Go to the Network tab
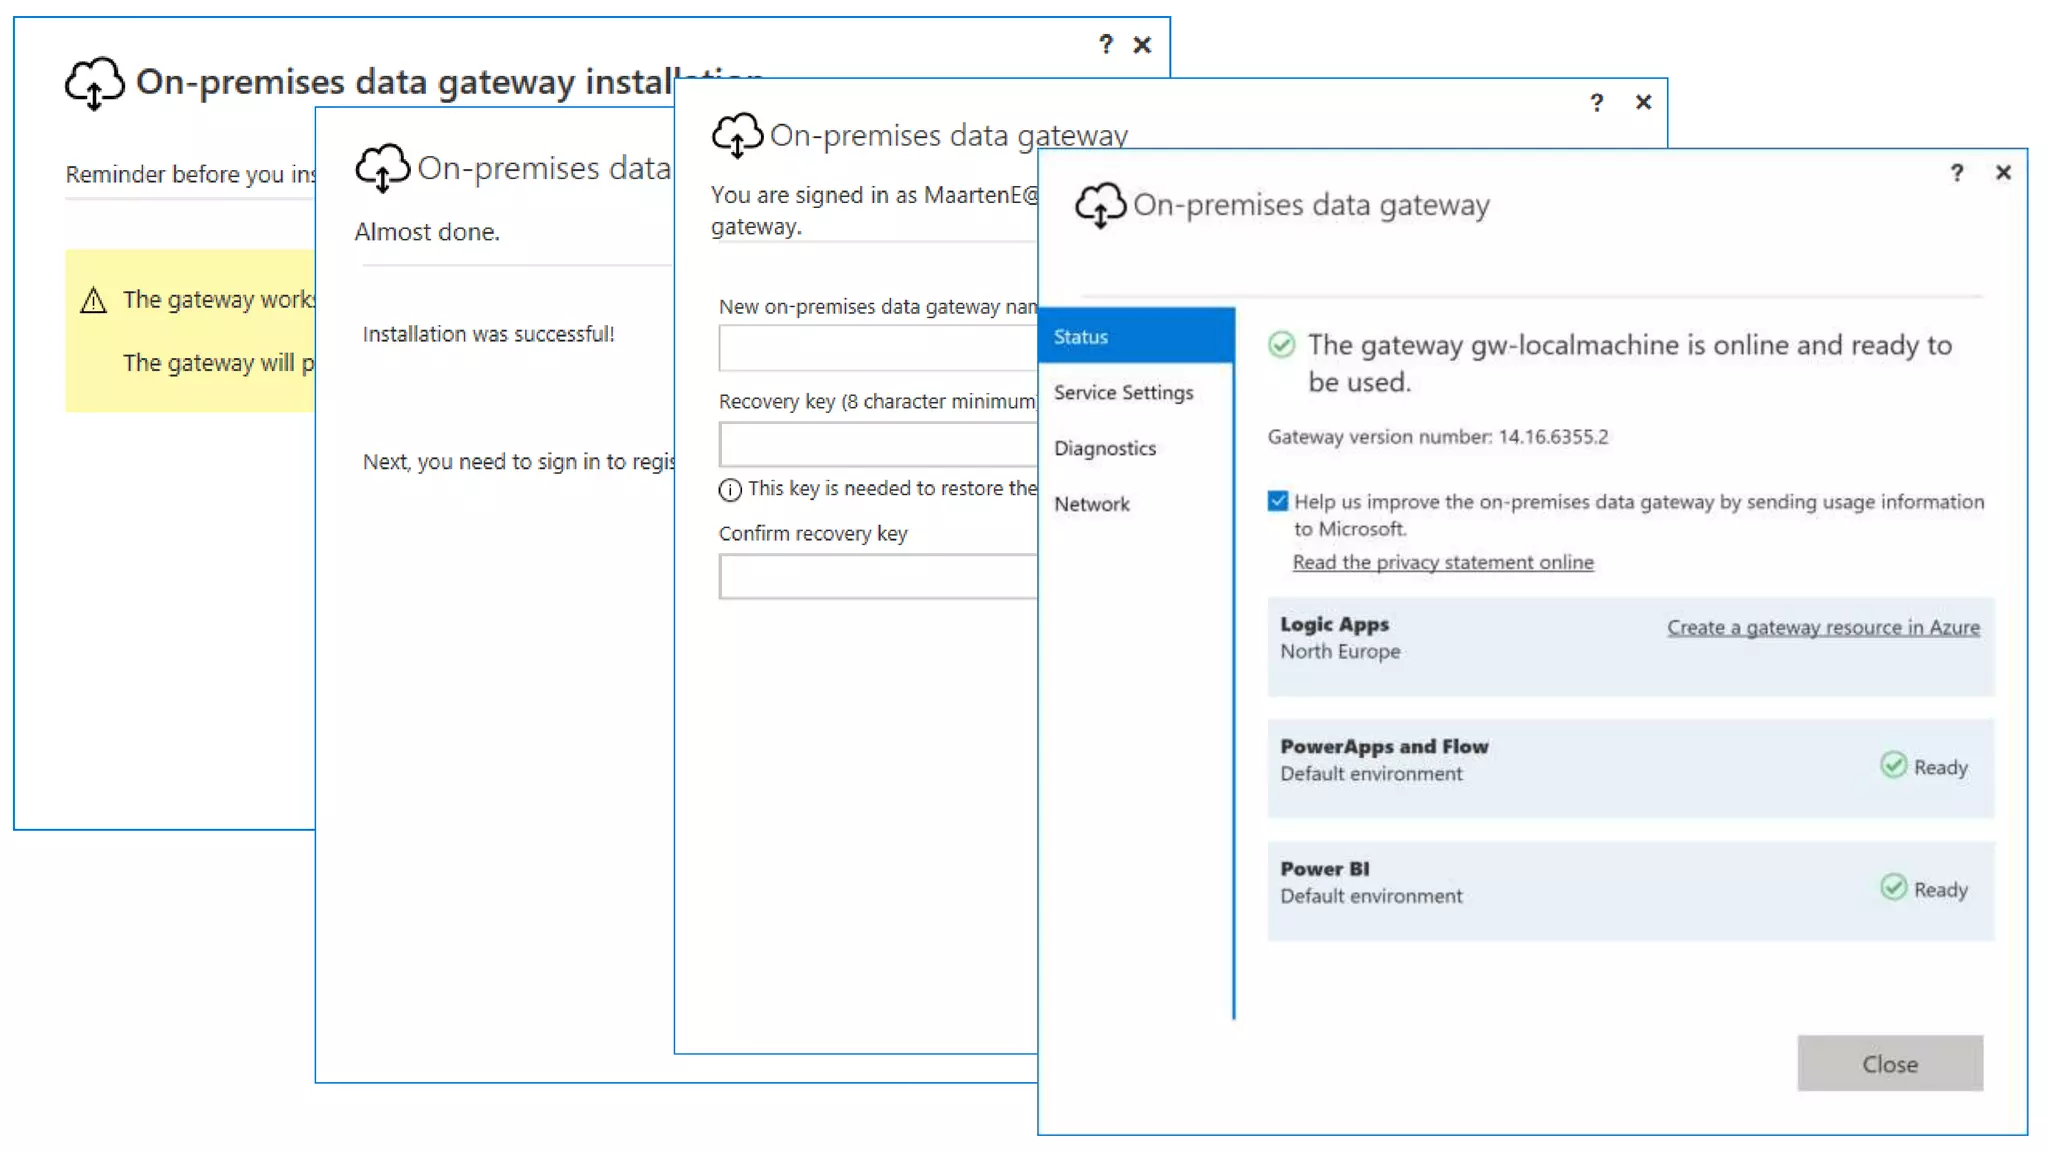2048x1152 pixels. point(1091,504)
